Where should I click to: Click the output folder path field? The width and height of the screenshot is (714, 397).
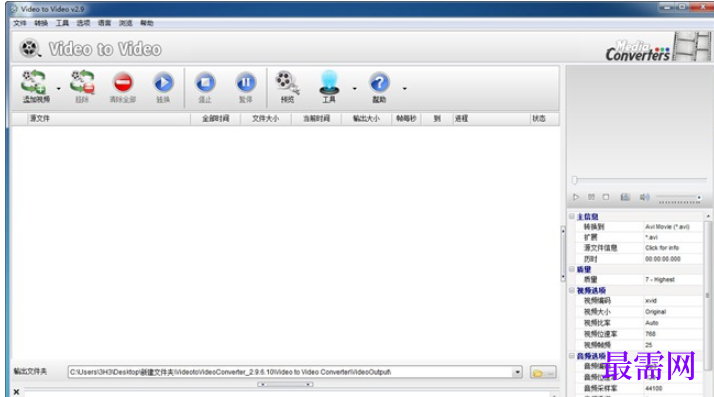pyautogui.click(x=291, y=372)
